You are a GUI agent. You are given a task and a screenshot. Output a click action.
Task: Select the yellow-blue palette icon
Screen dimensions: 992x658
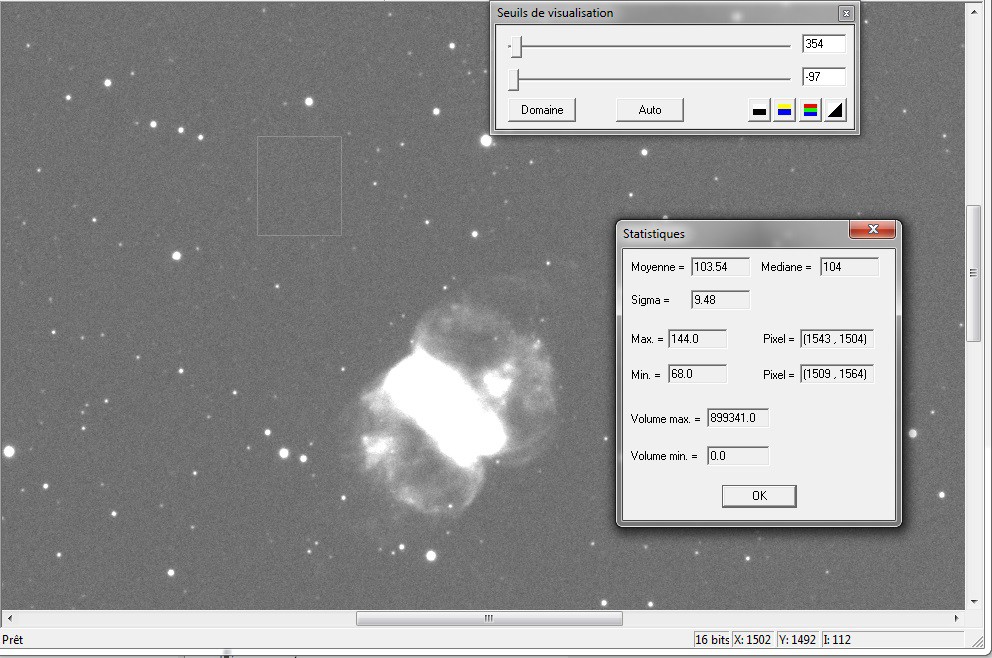click(x=784, y=110)
